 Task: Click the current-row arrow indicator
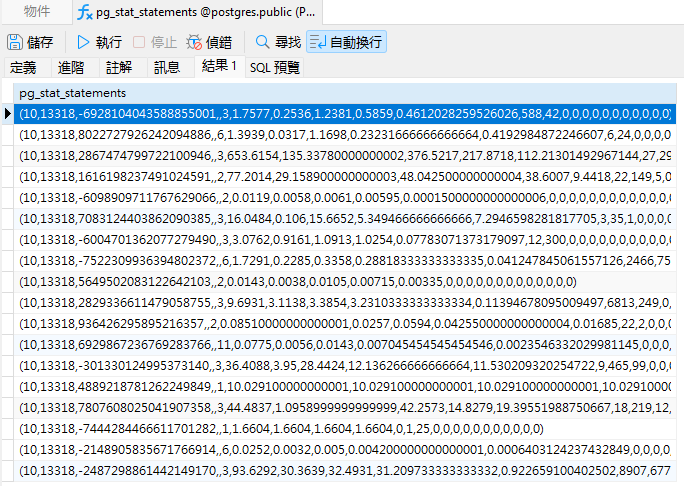tap(8, 113)
